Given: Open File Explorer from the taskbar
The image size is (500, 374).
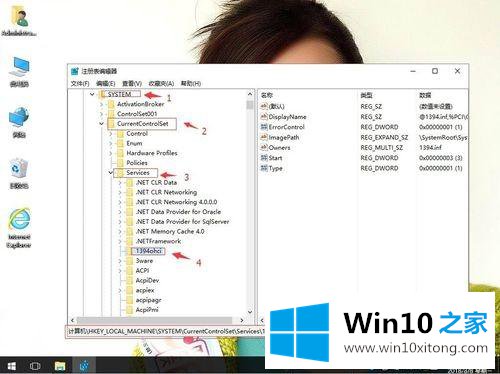Looking at the screenshot, I should tap(60, 366).
